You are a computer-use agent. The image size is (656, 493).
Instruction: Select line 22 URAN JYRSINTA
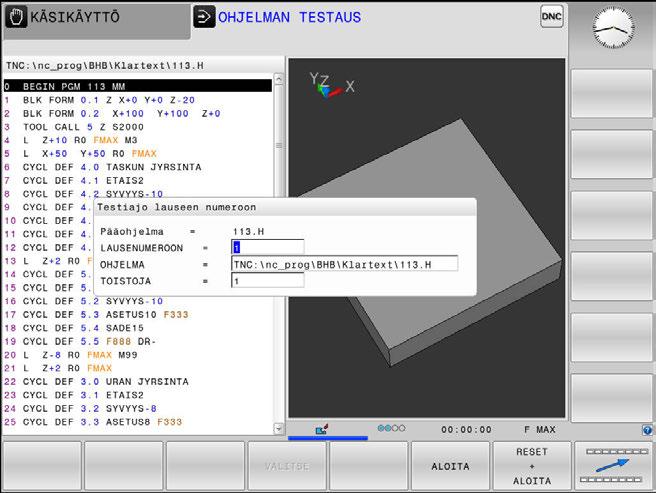(x=138, y=381)
